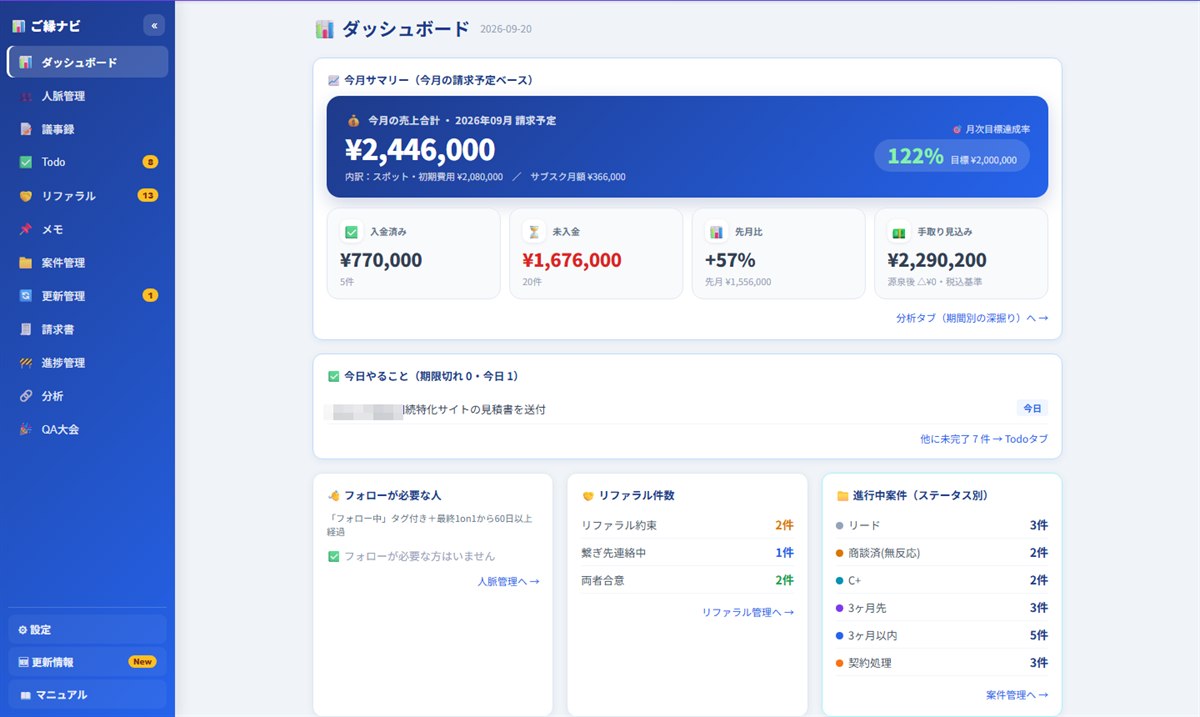This screenshot has width=1200, height=717.
Task: Click the Todo badge showing 8
Action: tap(150, 162)
